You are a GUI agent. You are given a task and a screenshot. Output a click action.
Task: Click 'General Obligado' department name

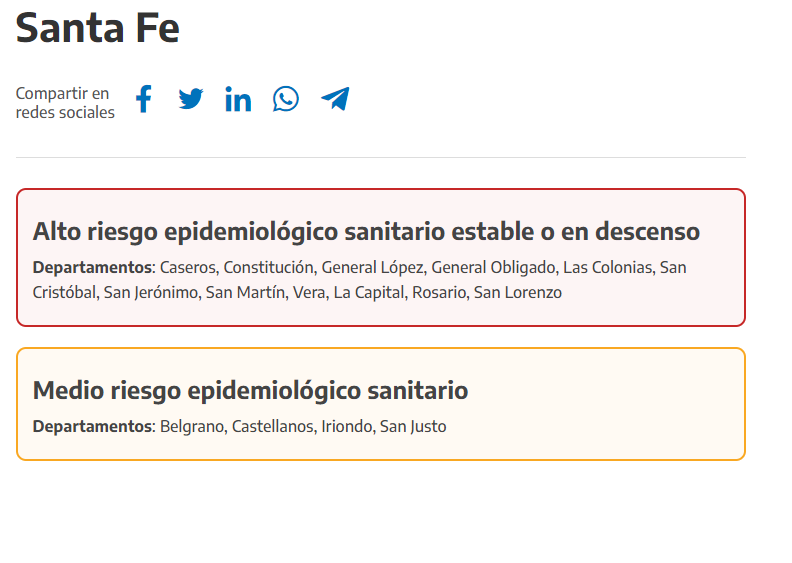click(493, 267)
